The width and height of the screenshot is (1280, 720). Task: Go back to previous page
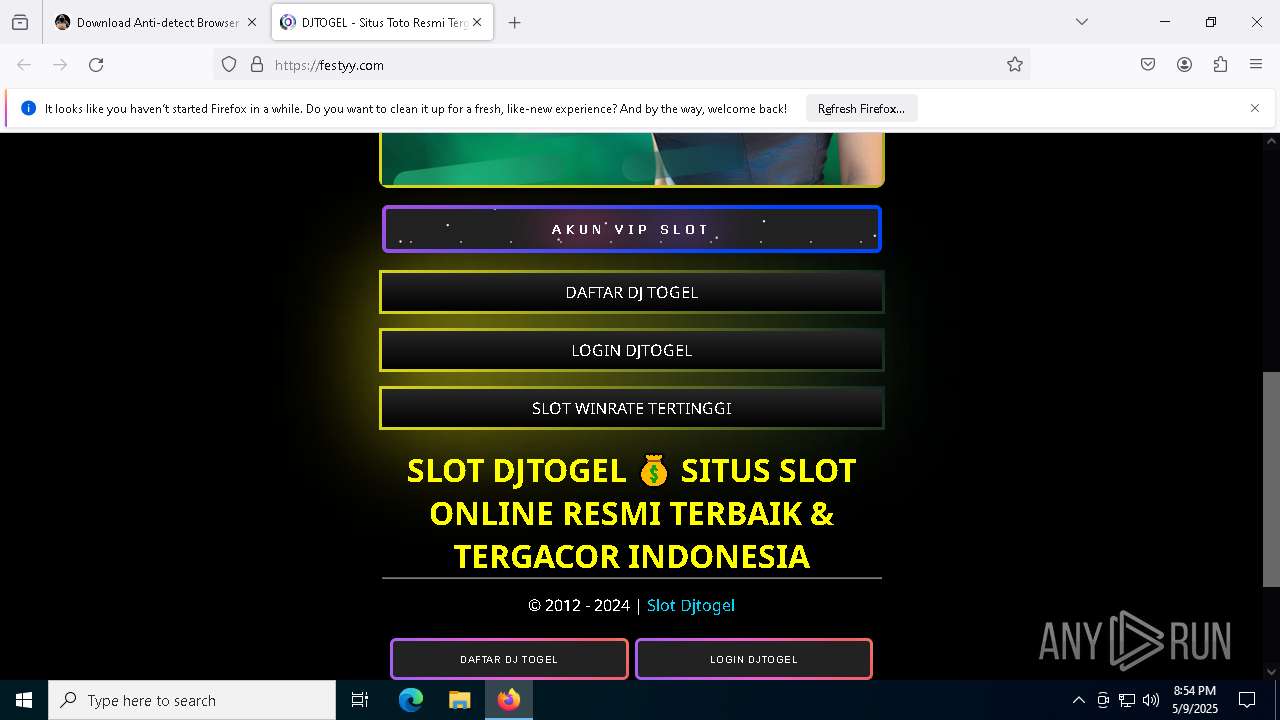coord(24,65)
